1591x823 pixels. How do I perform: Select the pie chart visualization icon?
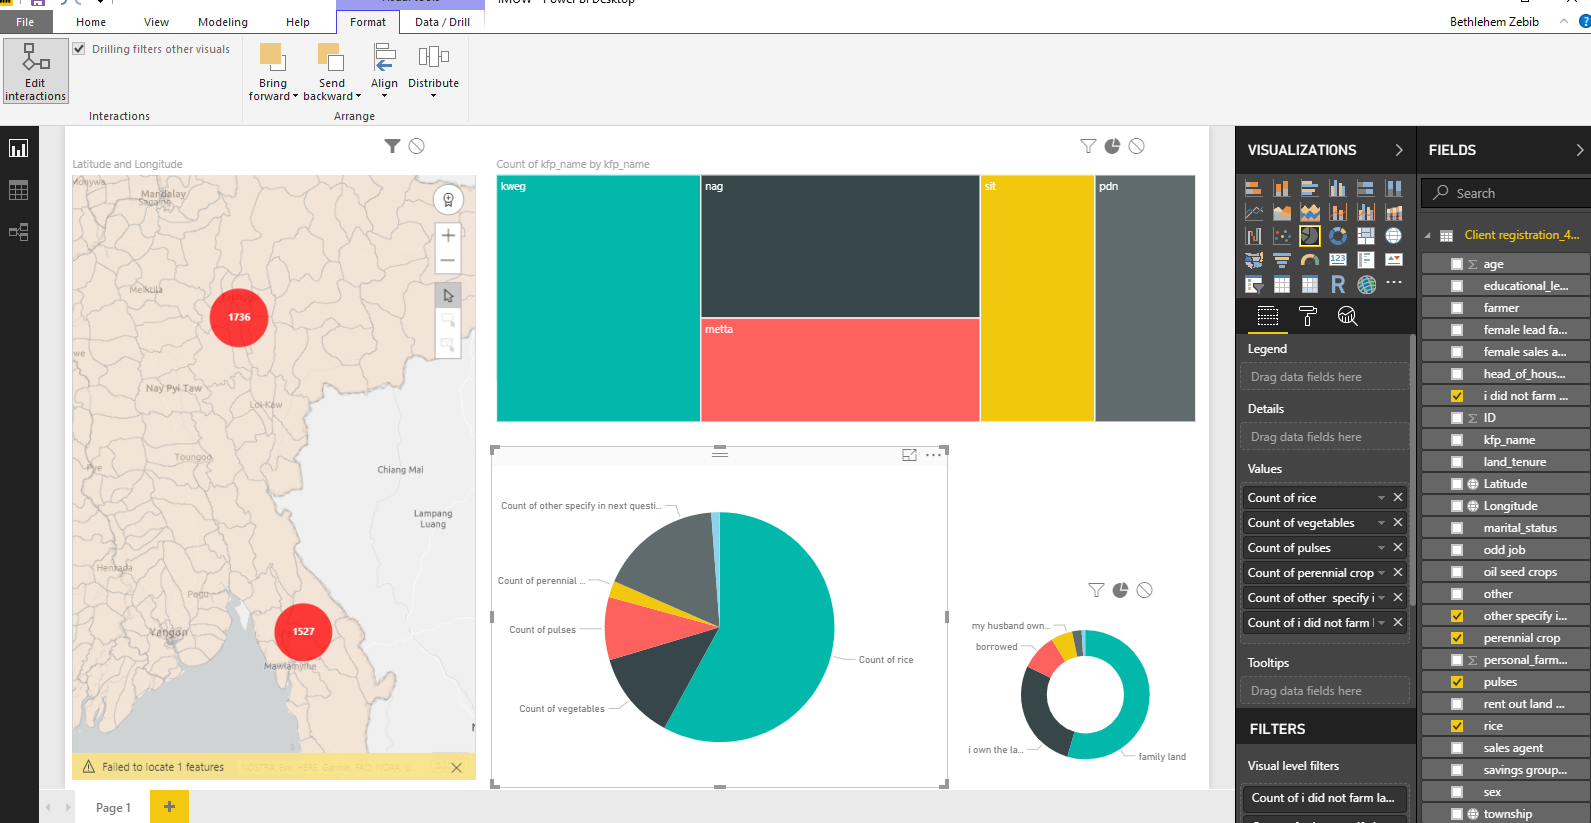1310,236
